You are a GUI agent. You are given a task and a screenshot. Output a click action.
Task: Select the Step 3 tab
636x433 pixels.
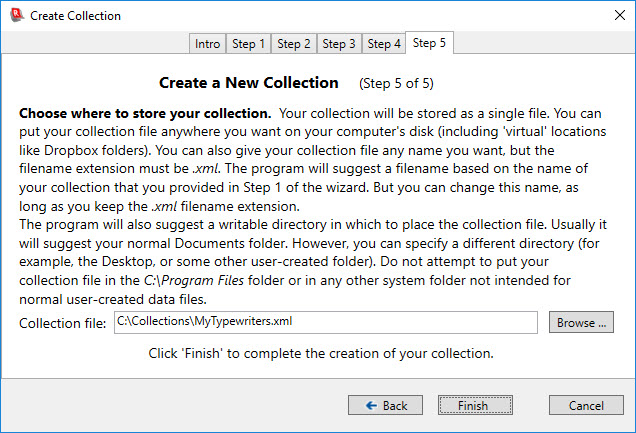point(339,44)
